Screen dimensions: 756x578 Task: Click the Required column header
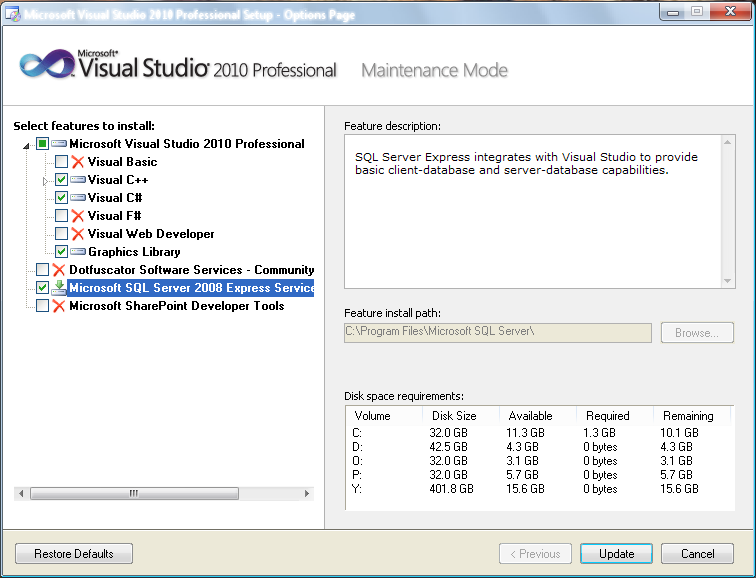[x=615, y=416]
